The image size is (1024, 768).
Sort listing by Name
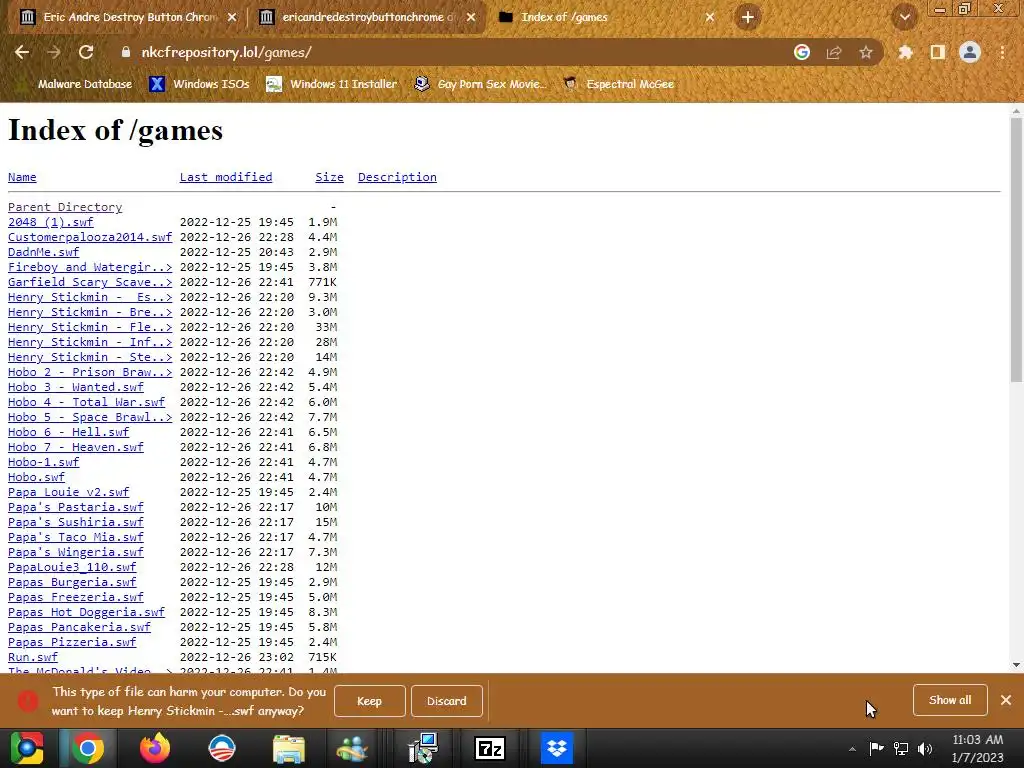pos(22,177)
